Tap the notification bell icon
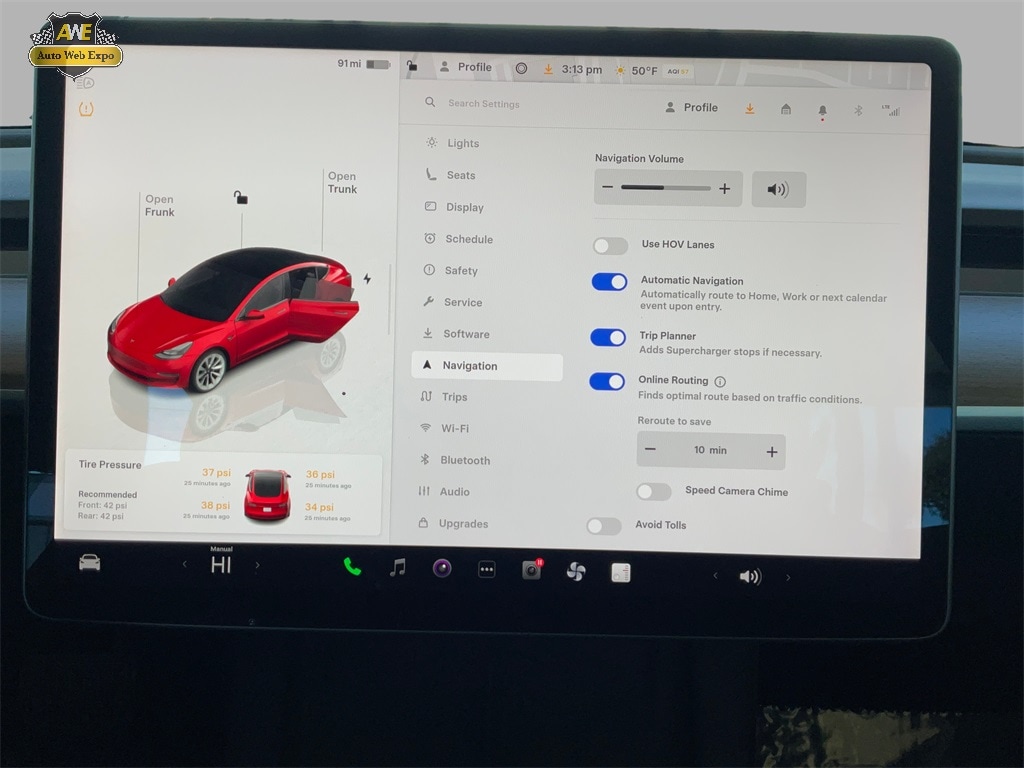This screenshot has width=1024, height=768. point(822,110)
